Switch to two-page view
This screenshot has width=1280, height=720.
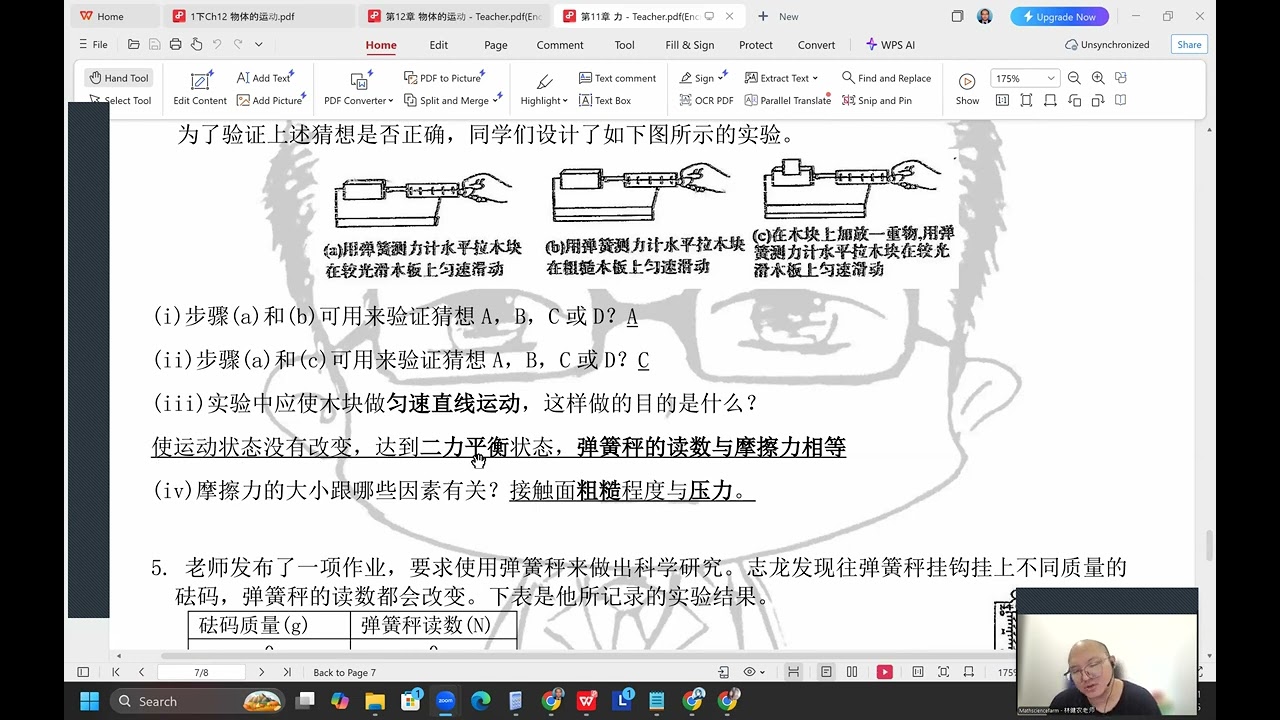coord(852,672)
